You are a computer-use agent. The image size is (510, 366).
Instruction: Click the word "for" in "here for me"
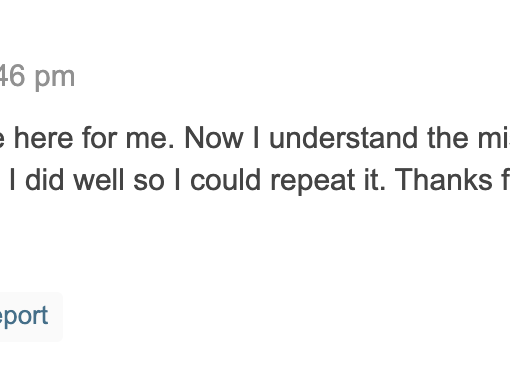(99, 138)
